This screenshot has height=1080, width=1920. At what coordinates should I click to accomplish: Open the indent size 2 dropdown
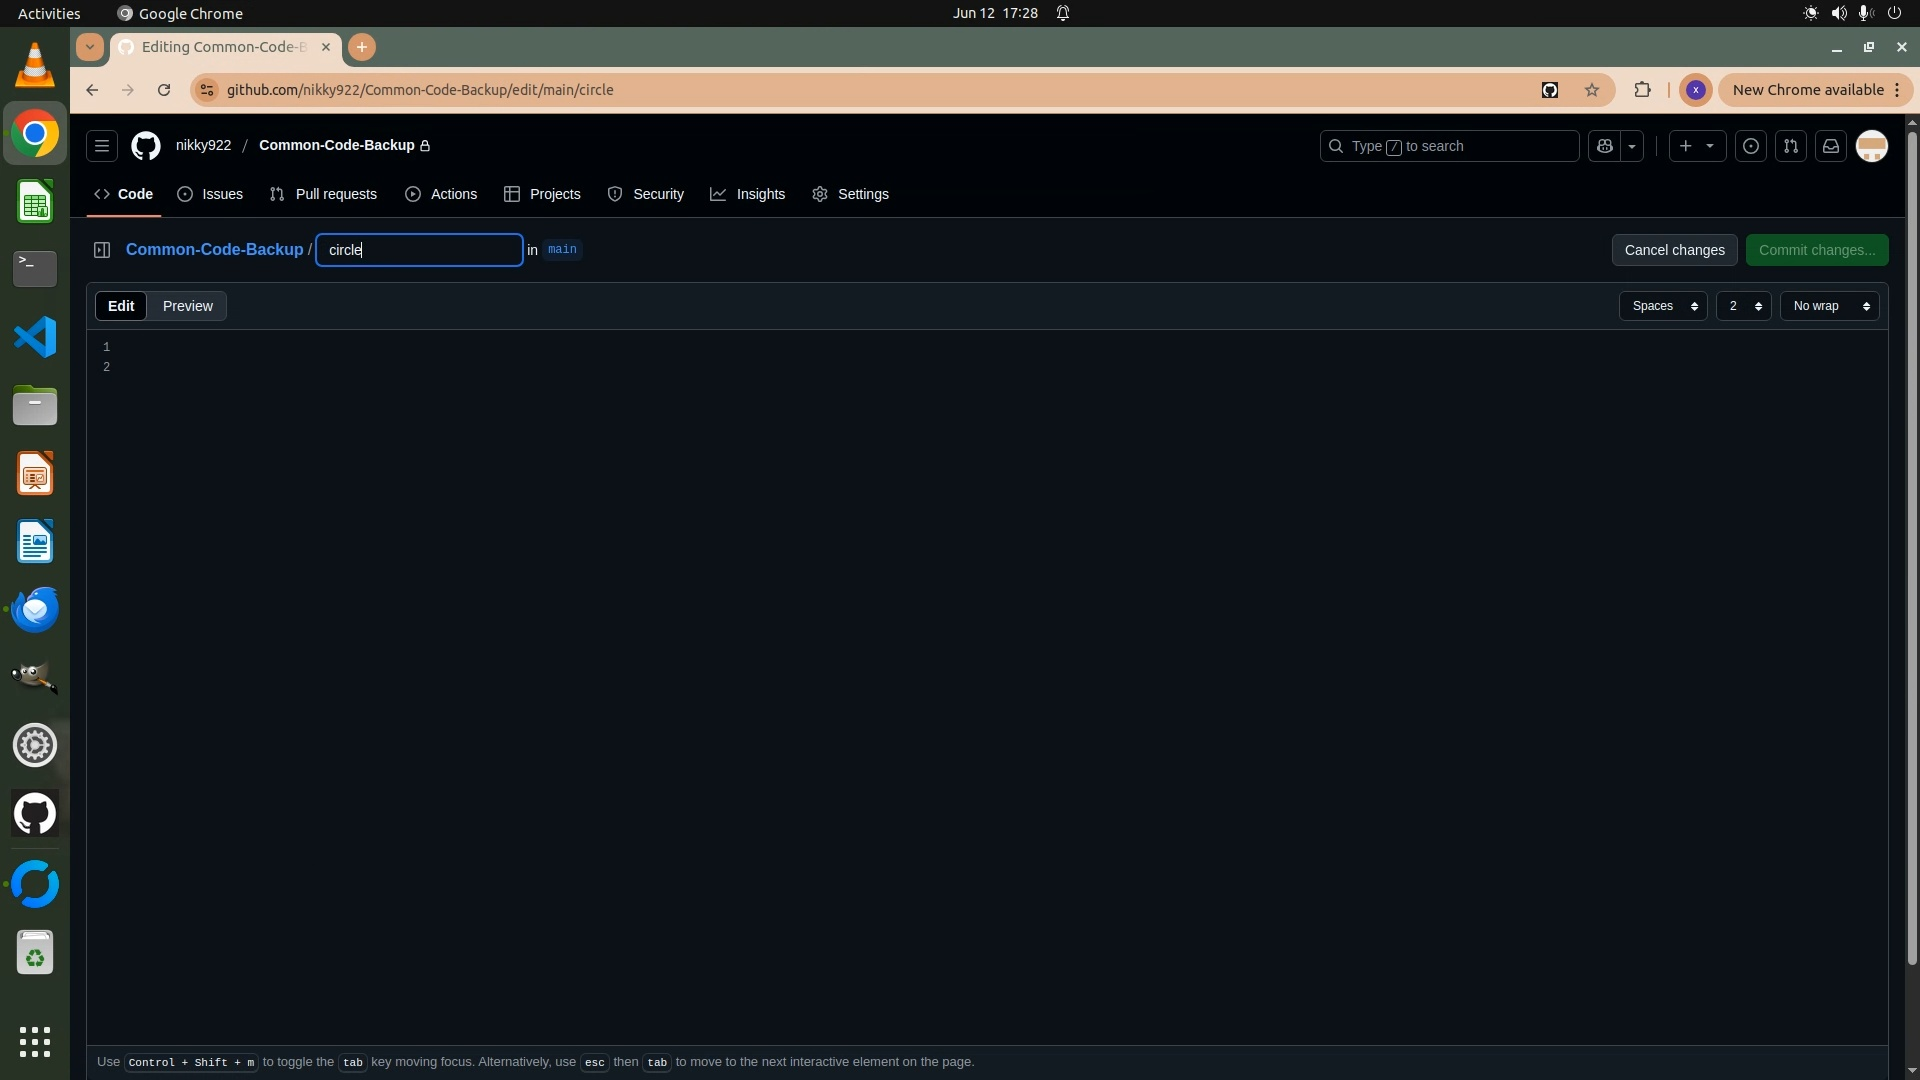pyautogui.click(x=1743, y=306)
